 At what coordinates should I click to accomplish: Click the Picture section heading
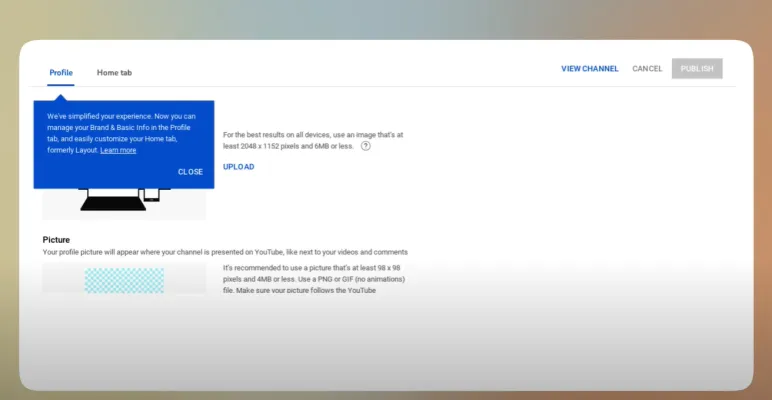57,240
